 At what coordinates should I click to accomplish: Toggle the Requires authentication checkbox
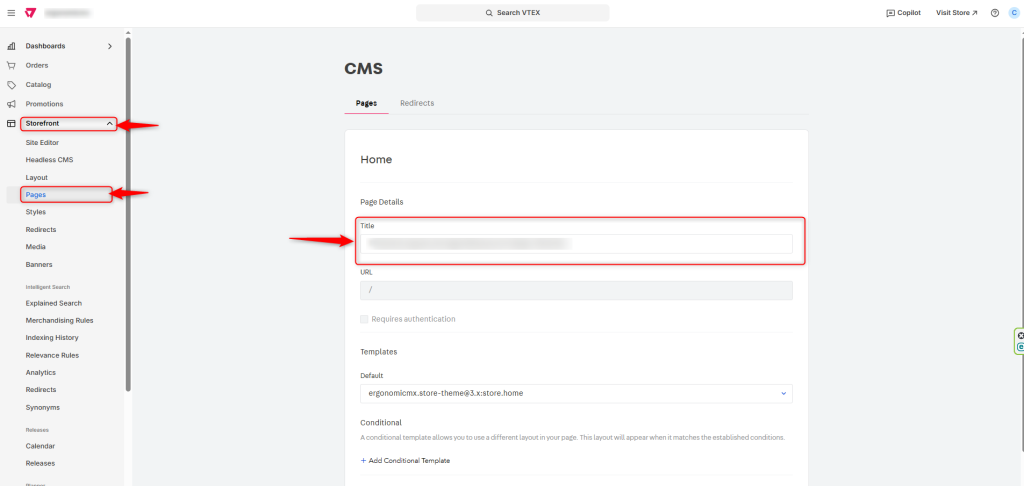coord(365,319)
